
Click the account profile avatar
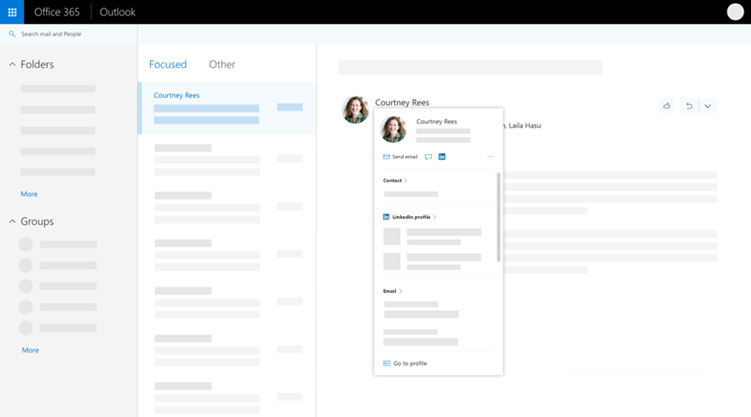coord(735,12)
